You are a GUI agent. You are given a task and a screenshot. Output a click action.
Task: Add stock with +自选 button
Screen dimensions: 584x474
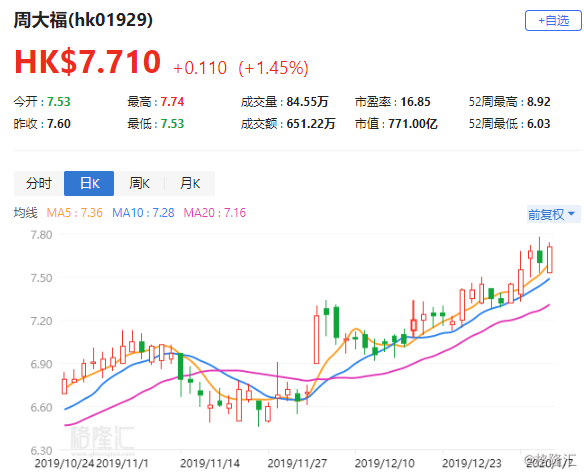pyautogui.click(x=553, y=20)
